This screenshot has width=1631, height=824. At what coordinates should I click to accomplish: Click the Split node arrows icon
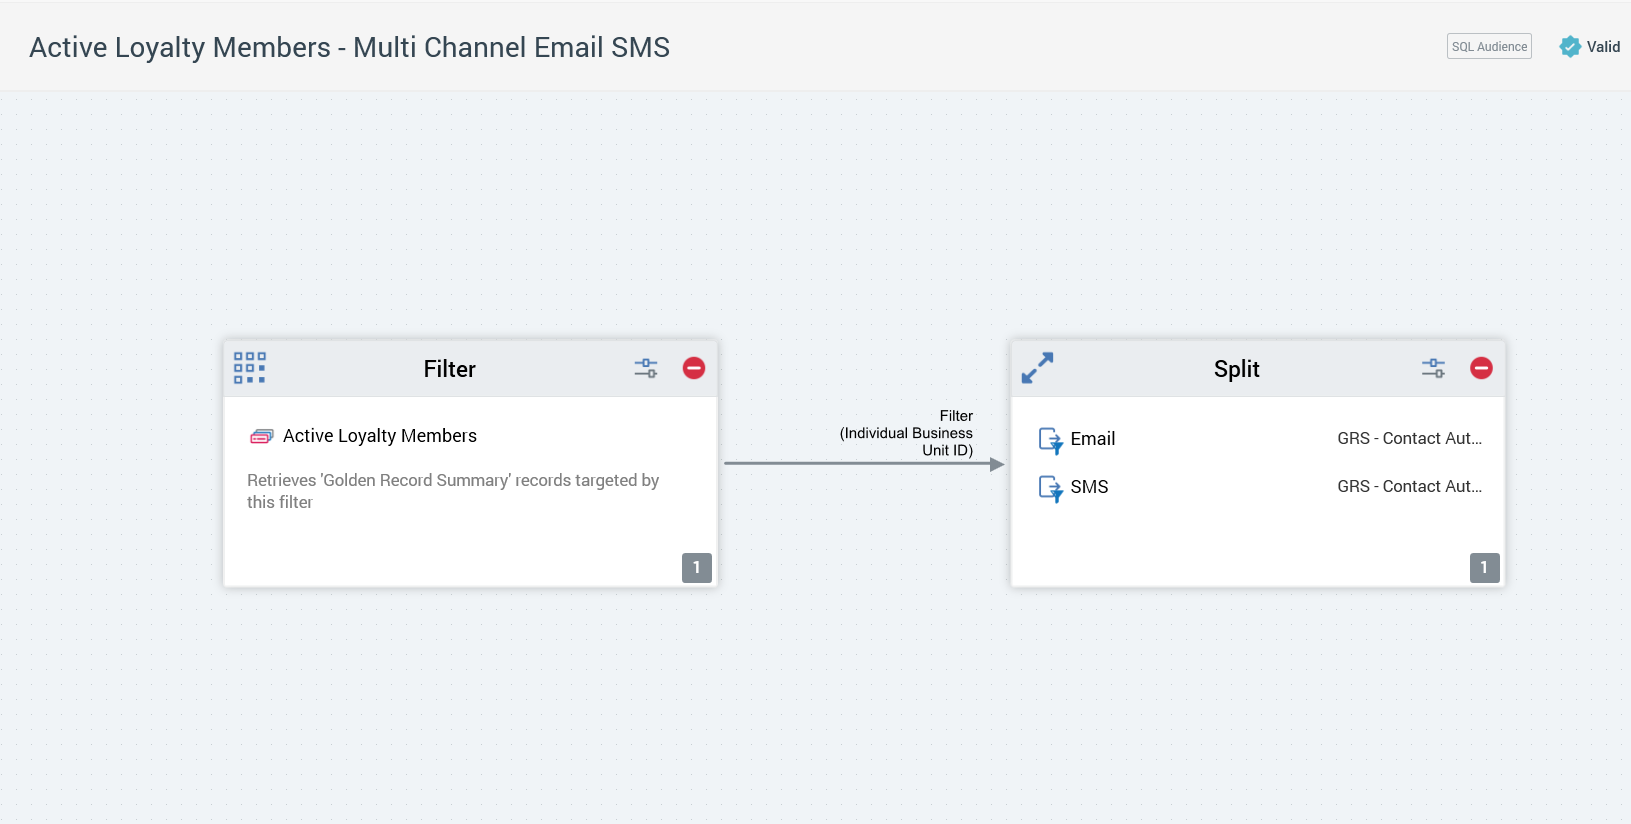(x=1037, y=368)
